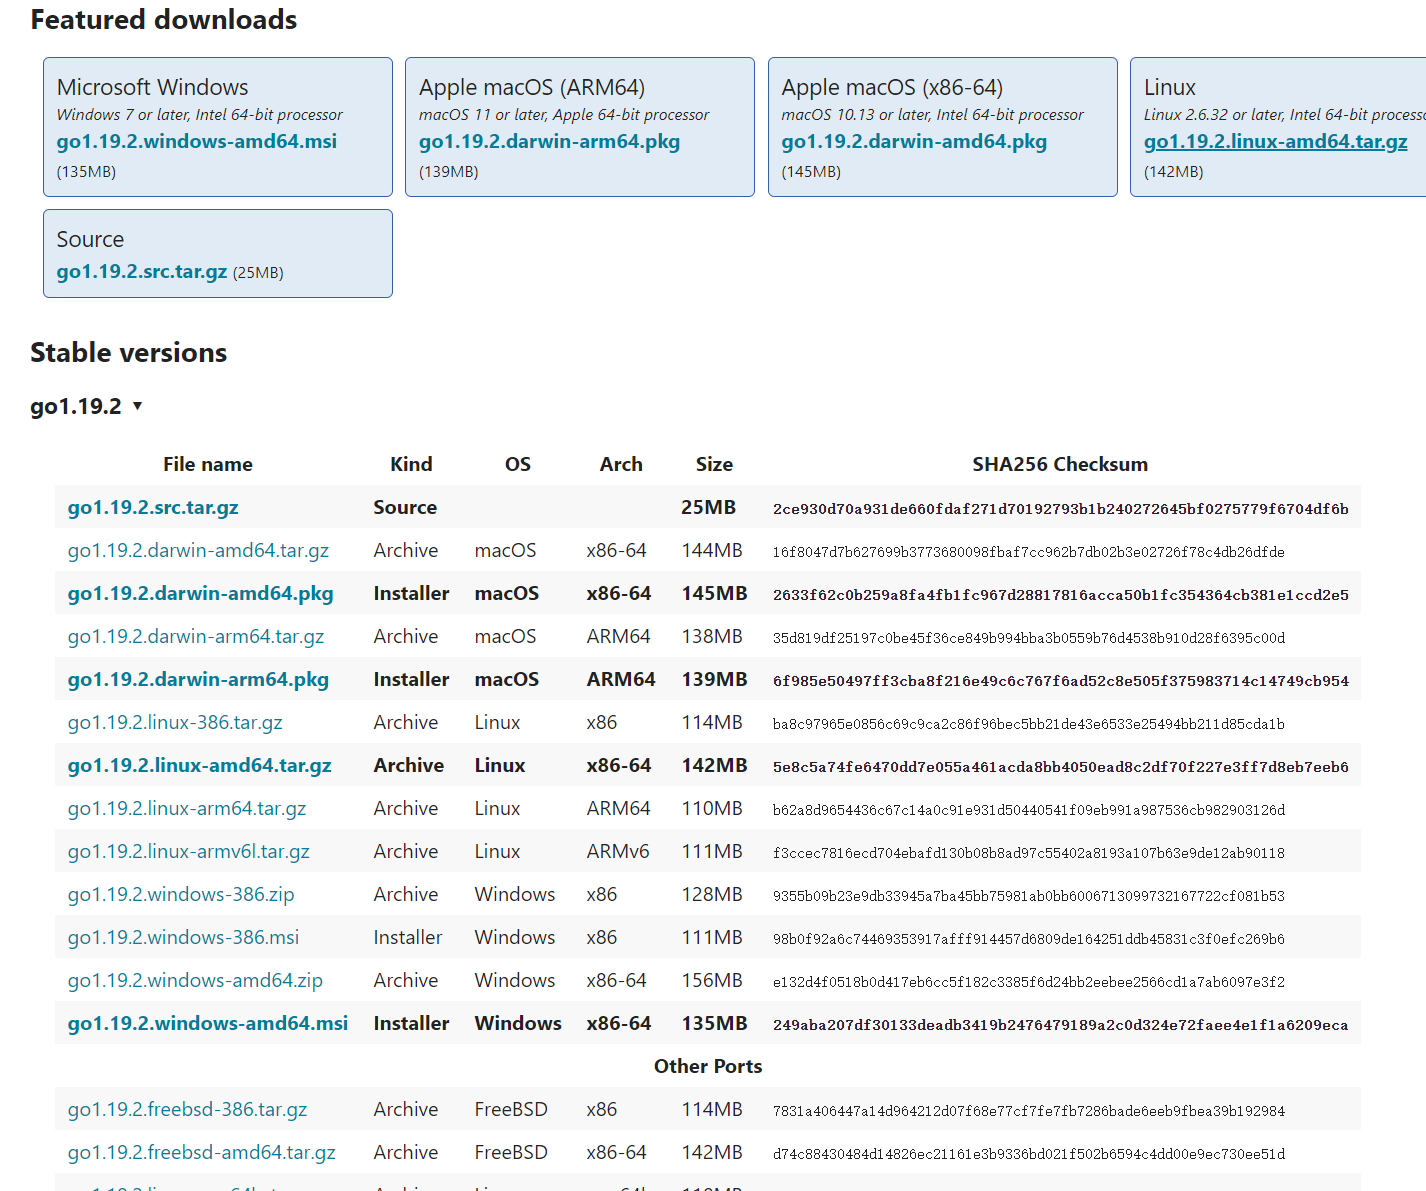Select checksum starting with f3ccec7816ecd
Image resolution: width=1426 pixels, height=1191 pixels.
(x=1028, y=853)
